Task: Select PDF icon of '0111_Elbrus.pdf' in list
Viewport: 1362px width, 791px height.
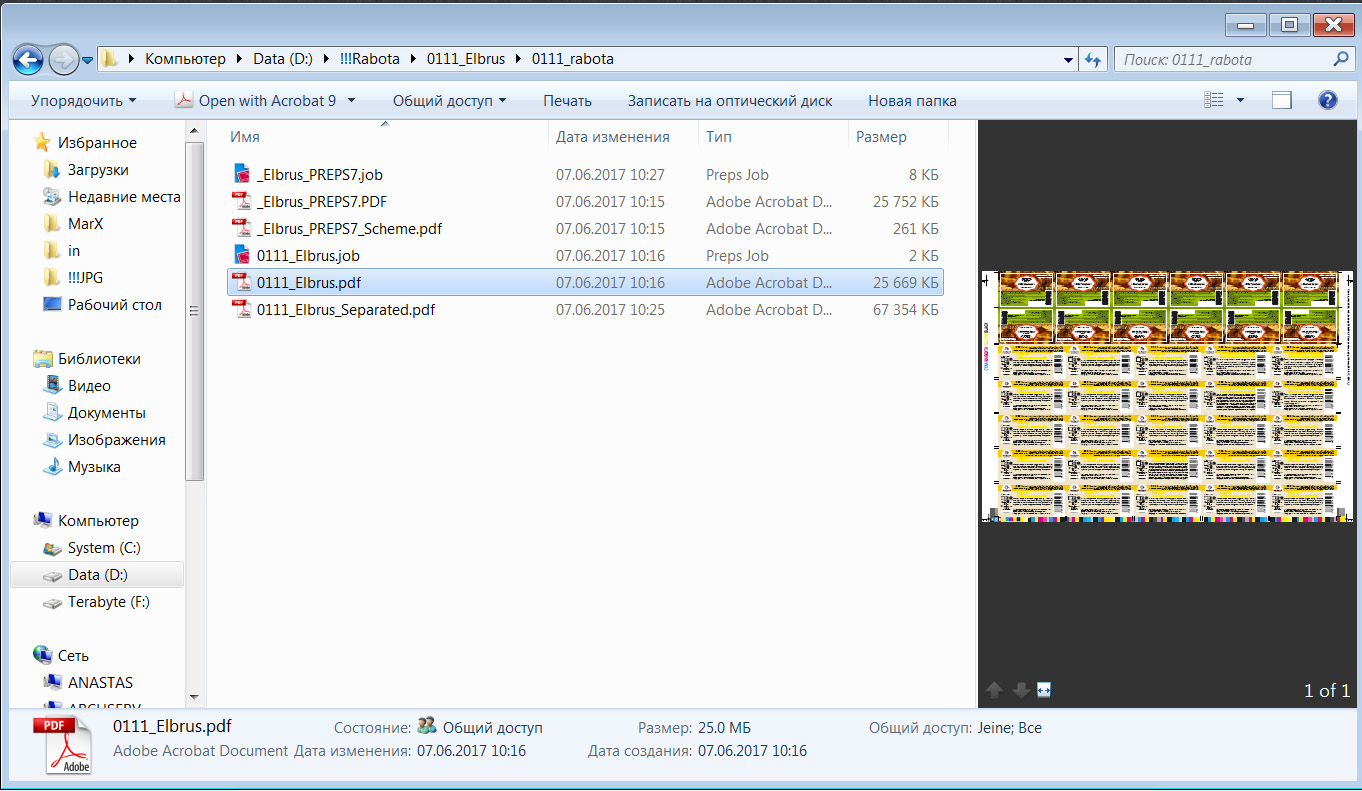Action: [241, 283]
